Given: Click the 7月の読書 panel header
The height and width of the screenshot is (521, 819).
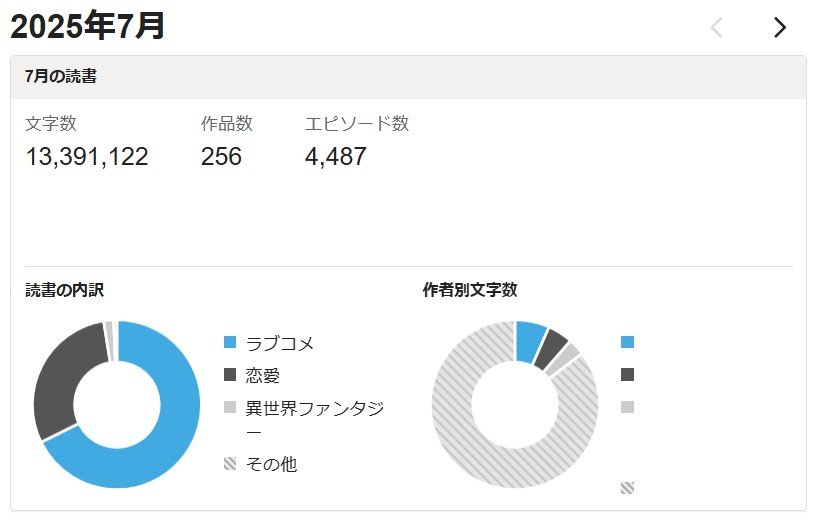Looking at the screenshot, I should [x=408, y=77].
